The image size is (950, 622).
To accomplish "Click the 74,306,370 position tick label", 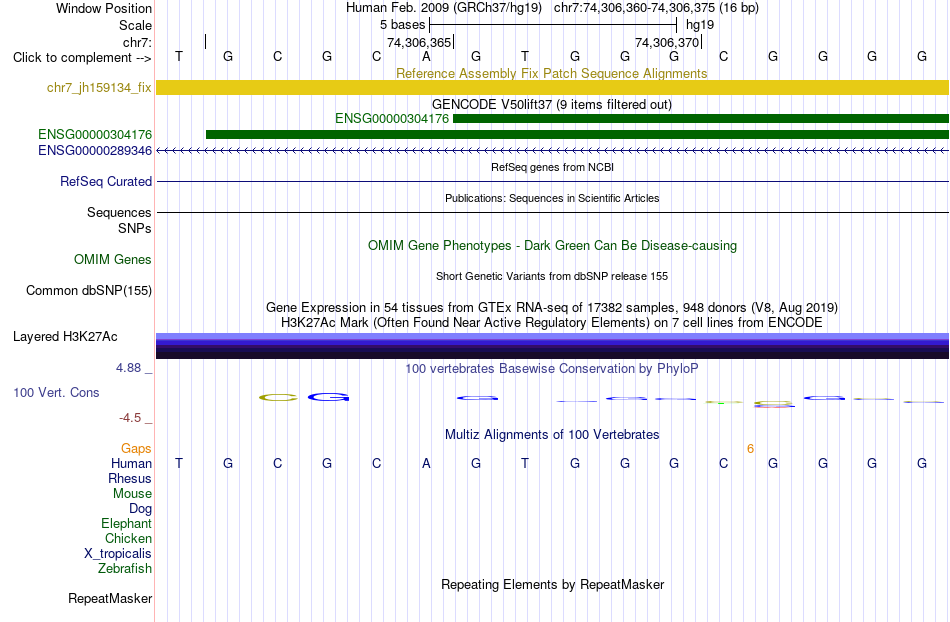I will (667, 42).
